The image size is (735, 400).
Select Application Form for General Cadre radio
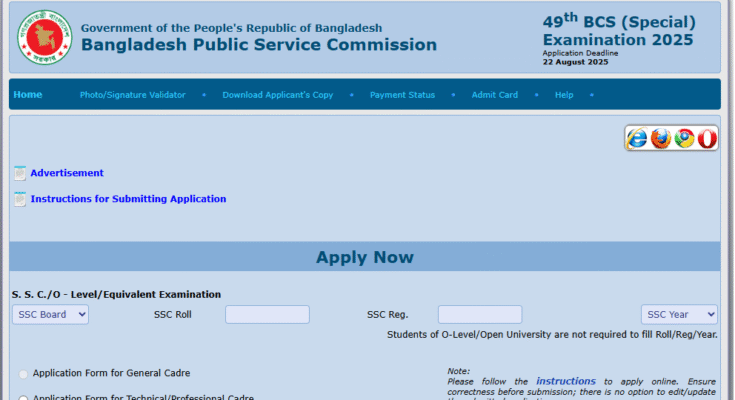[23, 374]
